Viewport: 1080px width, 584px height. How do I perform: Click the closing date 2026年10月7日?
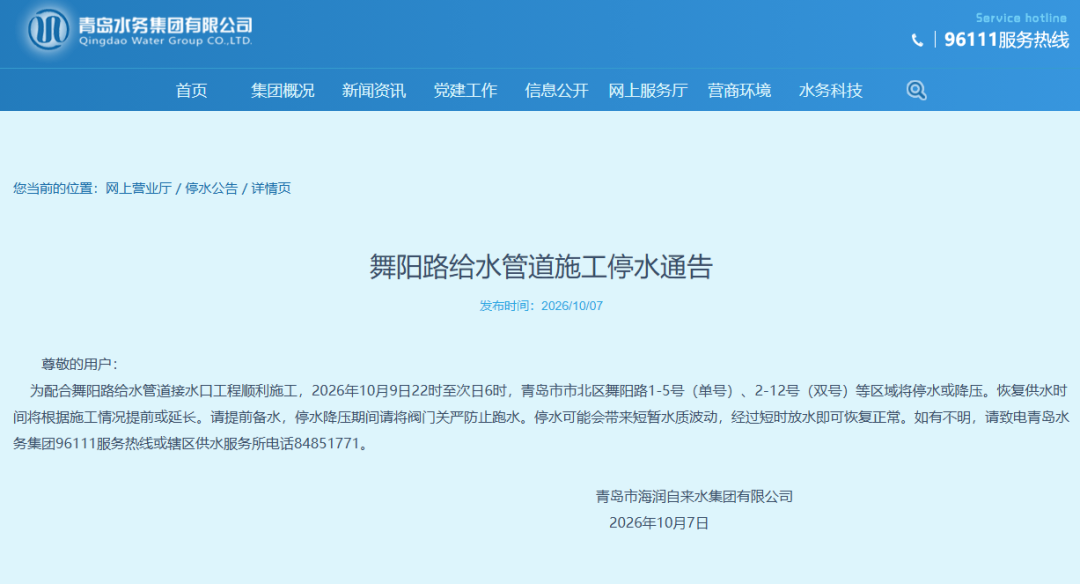tap(658, 523)
